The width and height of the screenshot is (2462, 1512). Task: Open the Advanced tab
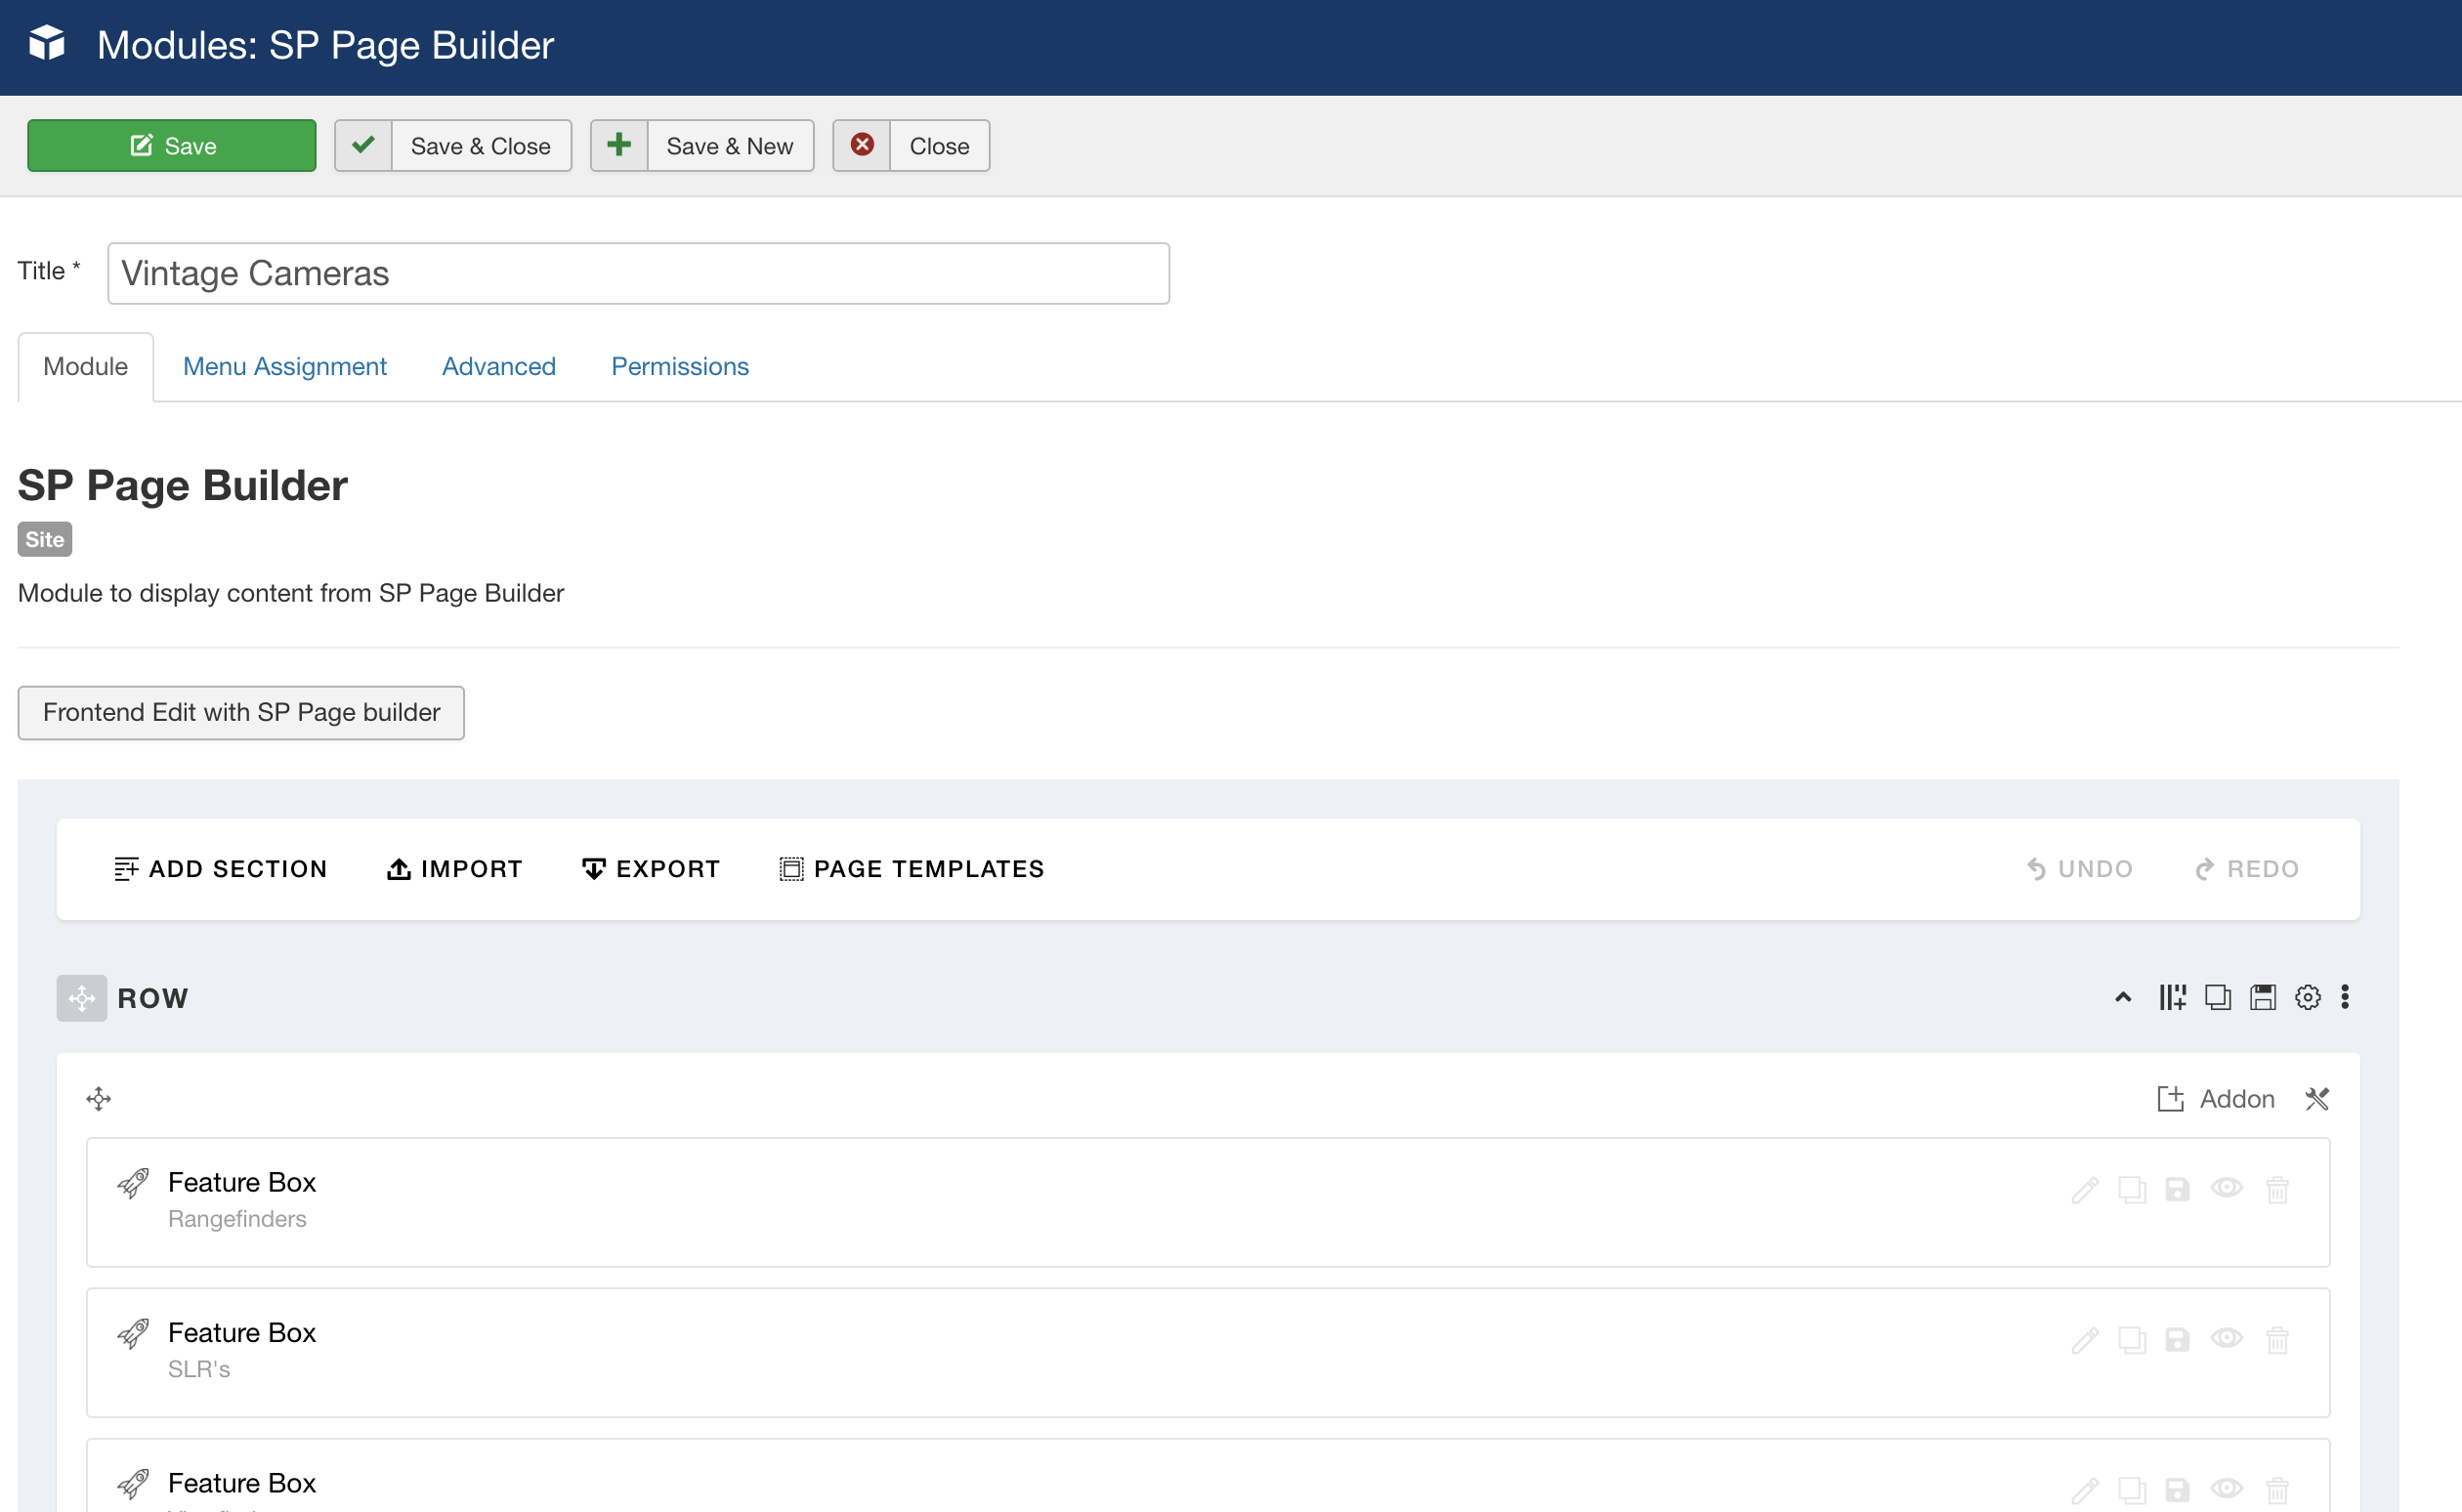[x=498, y=367]
